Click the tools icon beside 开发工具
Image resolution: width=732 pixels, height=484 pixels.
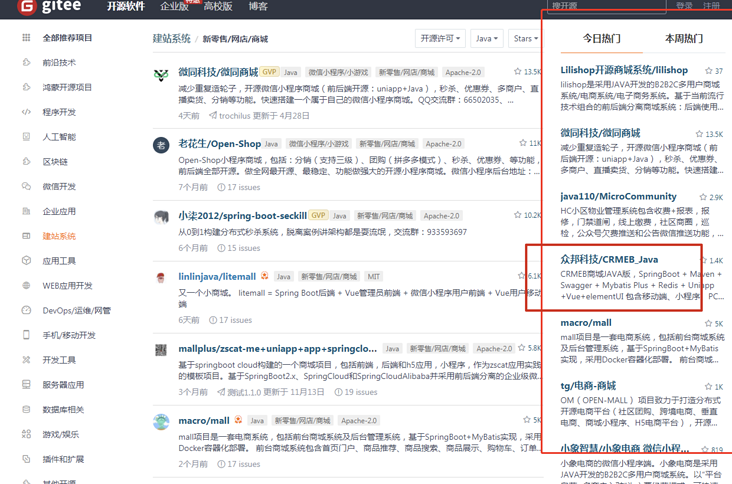26,360
